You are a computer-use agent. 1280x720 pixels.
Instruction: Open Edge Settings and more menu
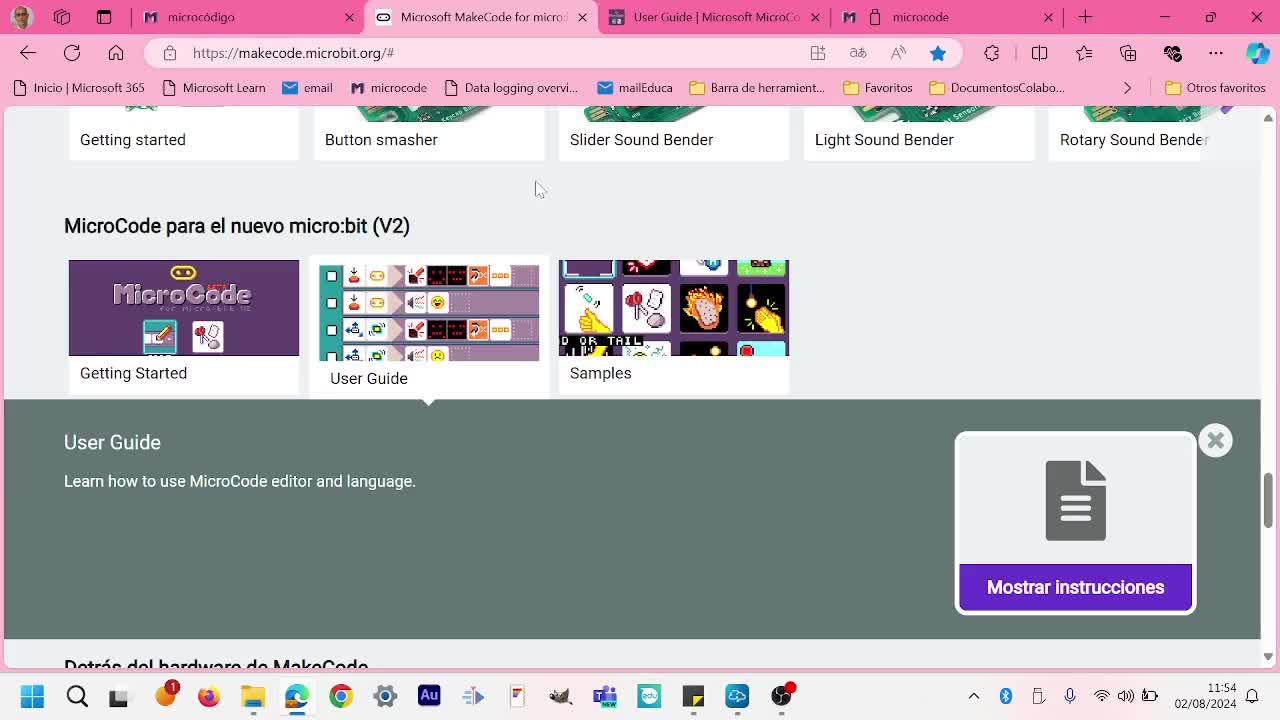click(1216, 53)
